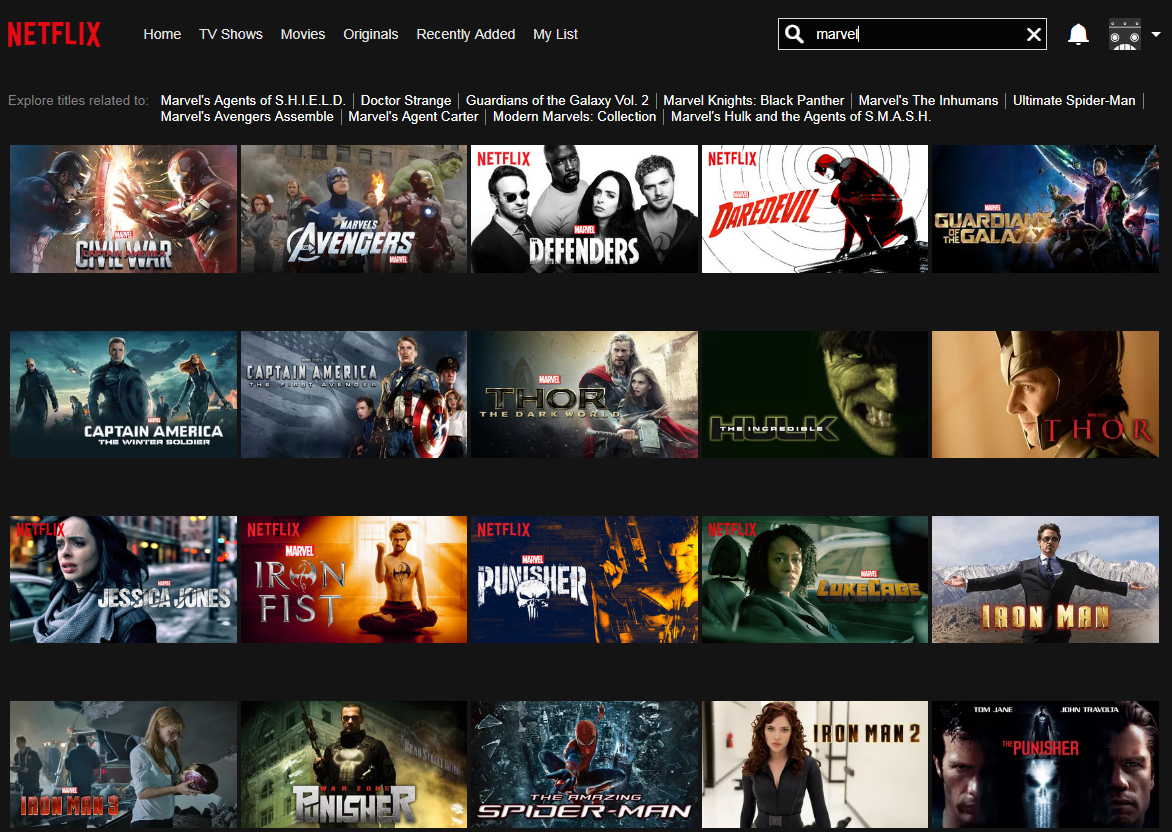Open the Netflix Punisher series thumbnail
This screenshot has height=832, width=1172.
point(585,579)
